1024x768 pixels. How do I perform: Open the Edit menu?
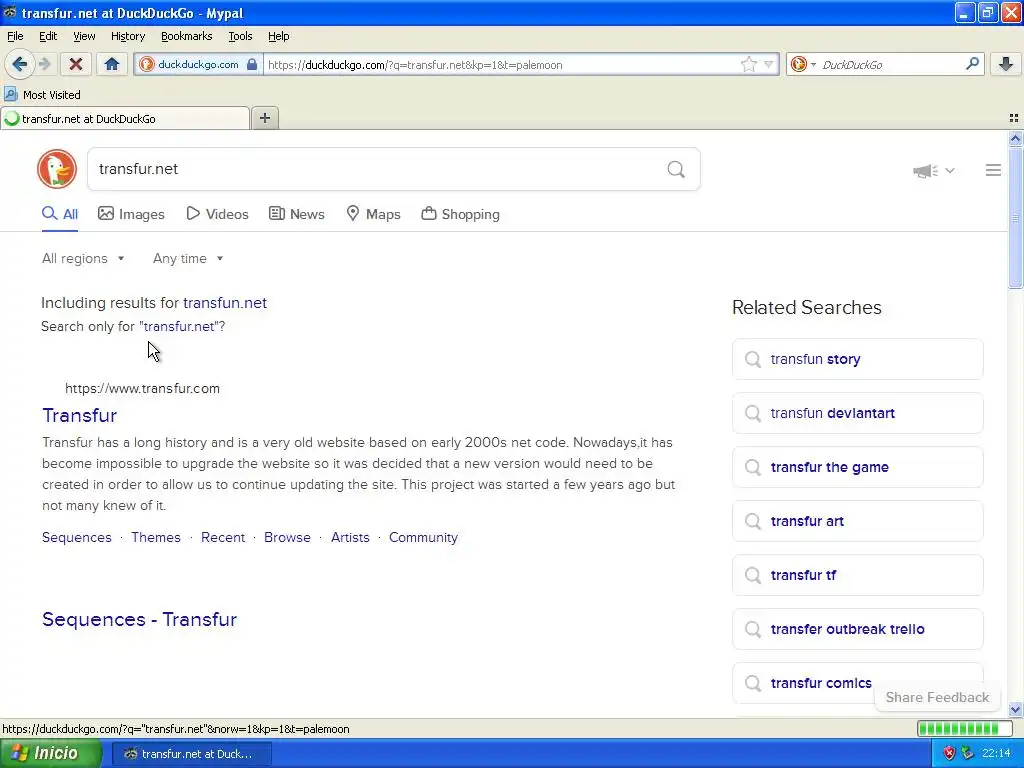tap(48, 36)
